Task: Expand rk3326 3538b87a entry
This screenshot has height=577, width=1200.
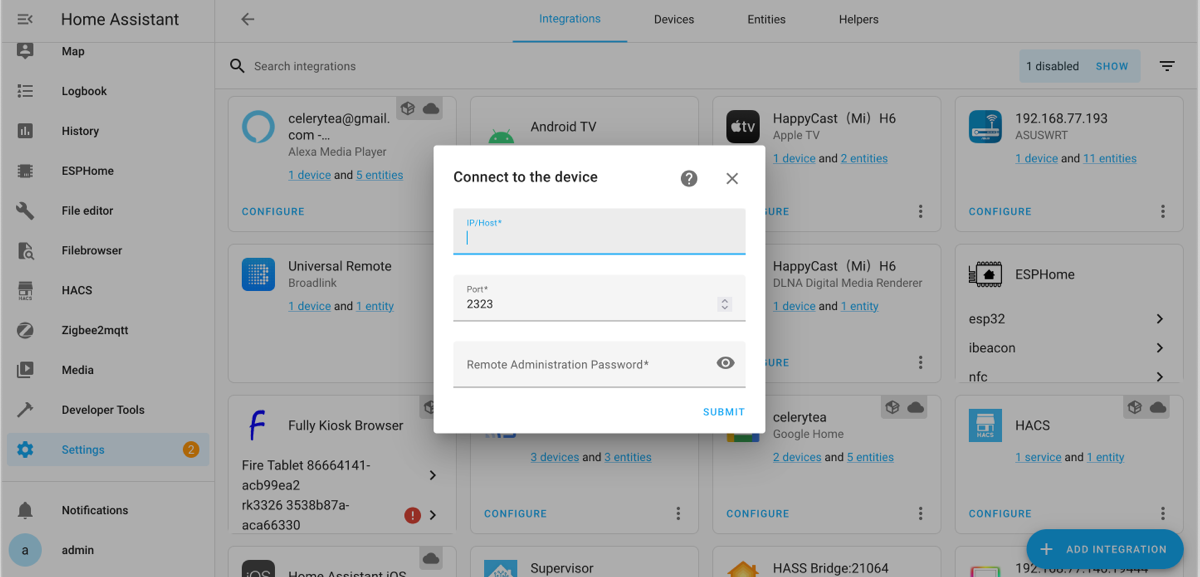Action: (433, 515)
